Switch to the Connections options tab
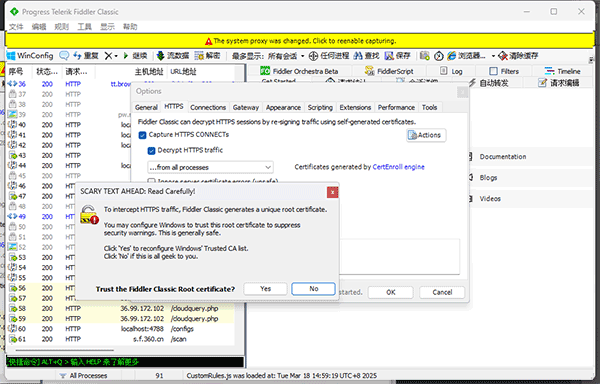Viewport: 600px width, 384px height. point(208,107)
